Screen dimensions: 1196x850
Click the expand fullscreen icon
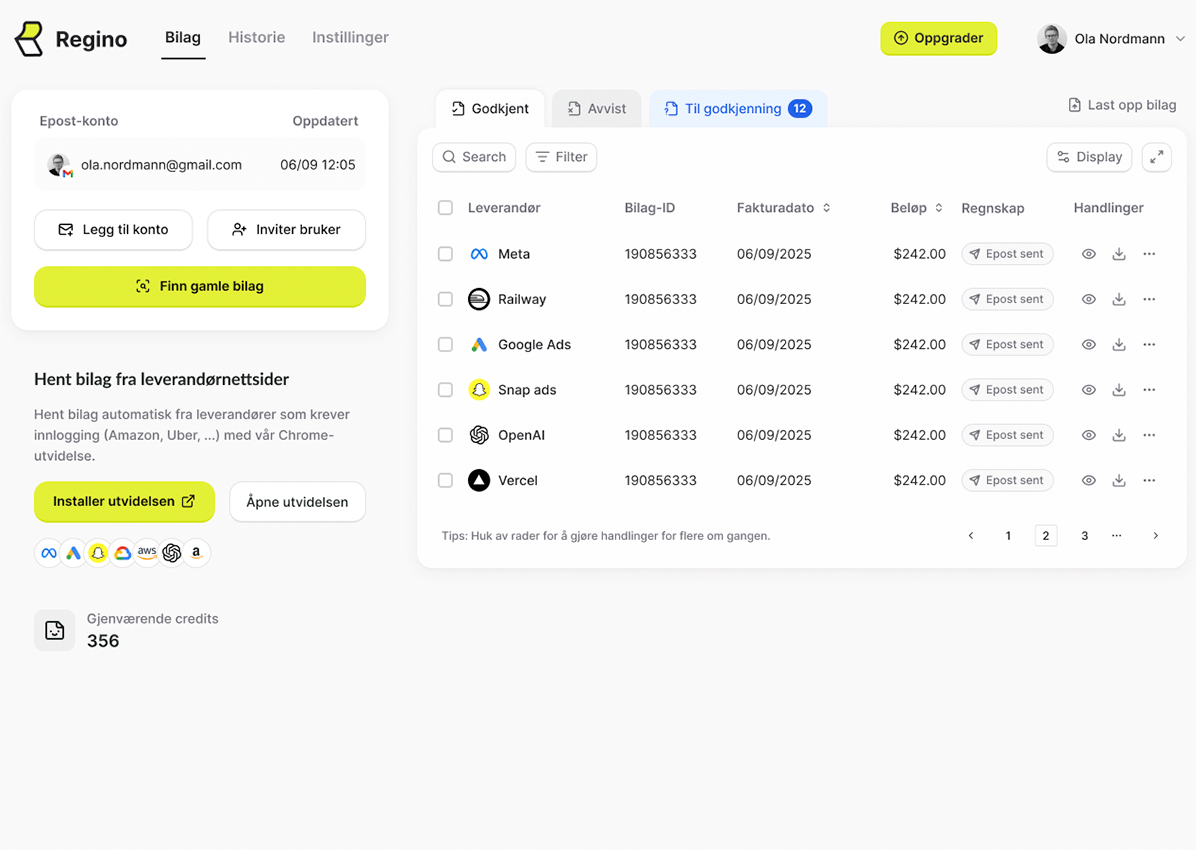pyautogui.click(x=1156, y=157)
